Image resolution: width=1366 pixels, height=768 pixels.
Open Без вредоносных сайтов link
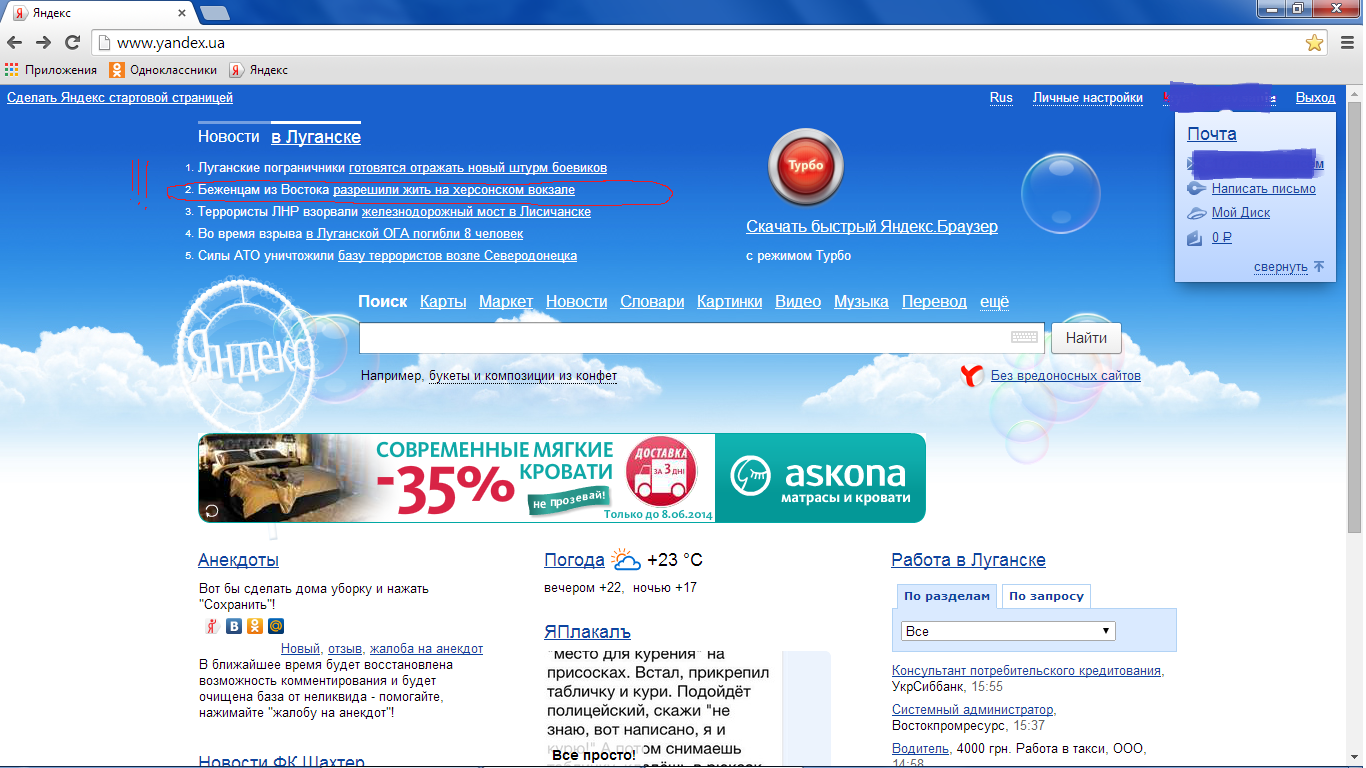click(1066, 376)
